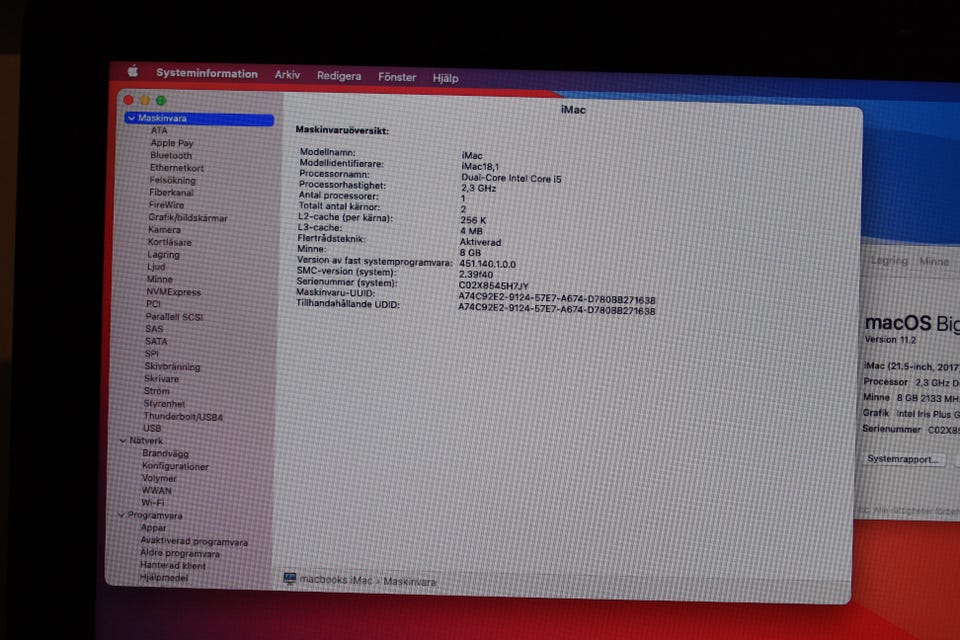This screenshot has height=640, width=960.
Task: Open the Arkiv menu
Action: point(287,75)
